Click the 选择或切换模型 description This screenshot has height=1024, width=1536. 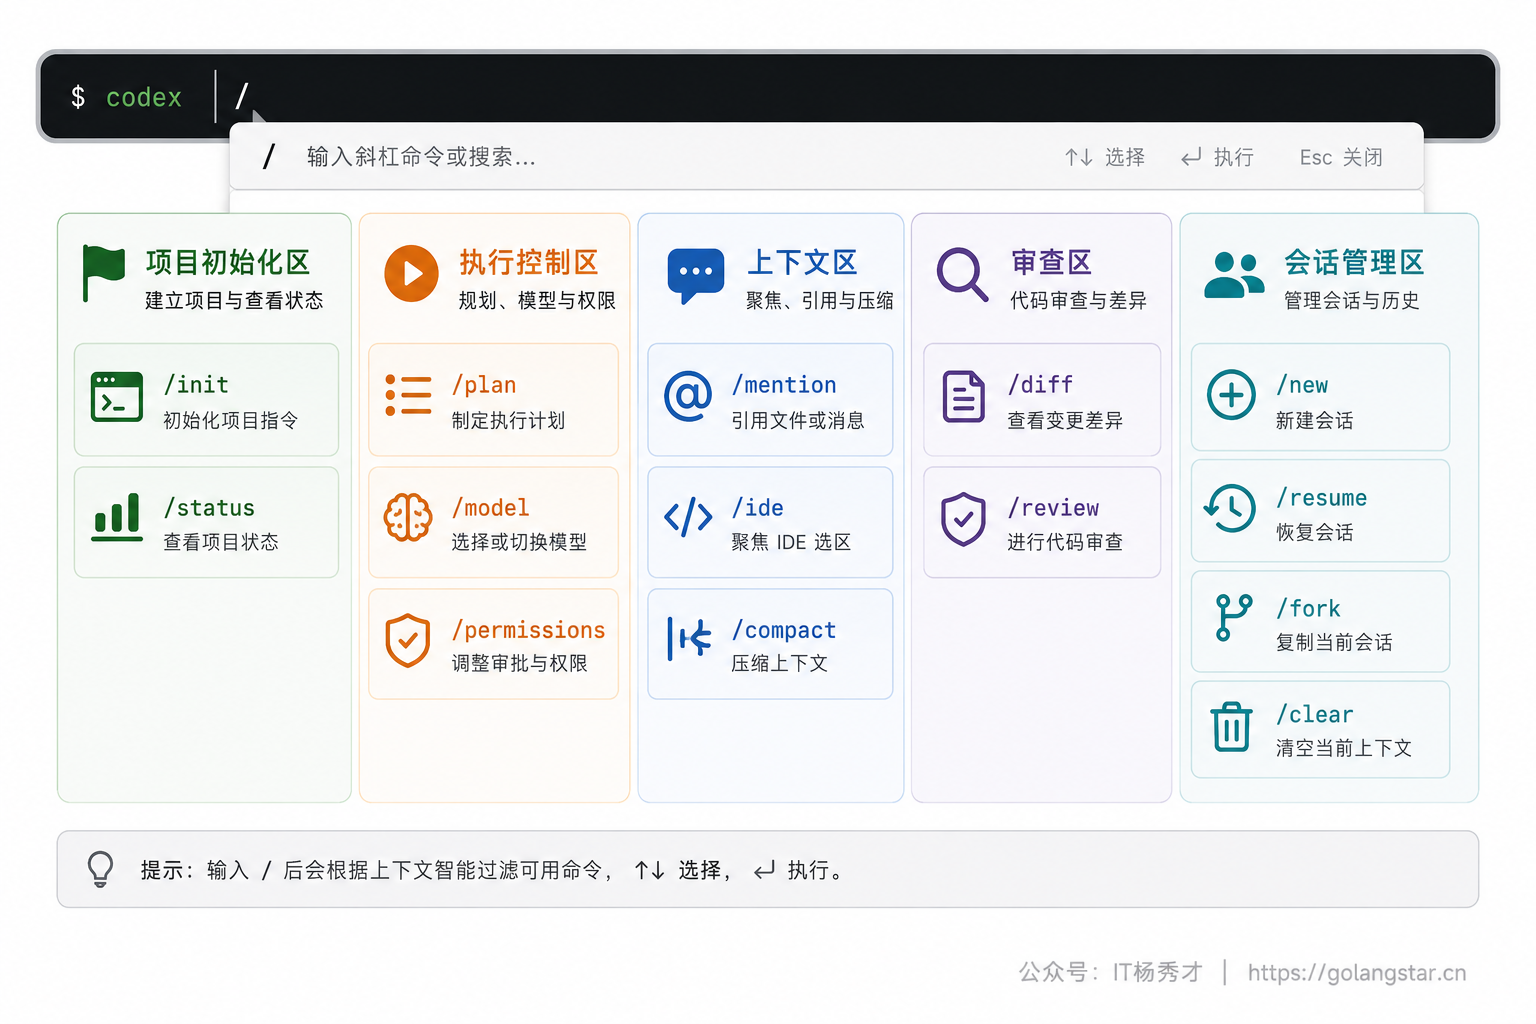click(x=519, y=542)
